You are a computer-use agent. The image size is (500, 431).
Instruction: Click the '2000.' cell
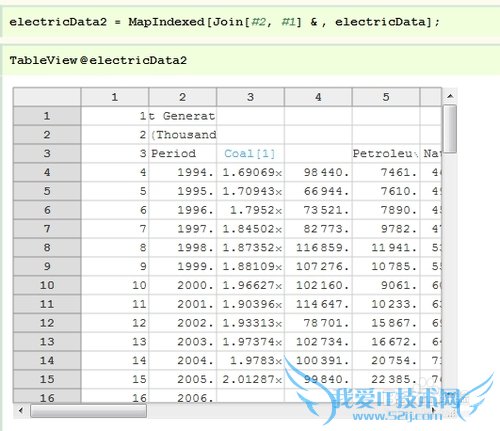[183, 285]
